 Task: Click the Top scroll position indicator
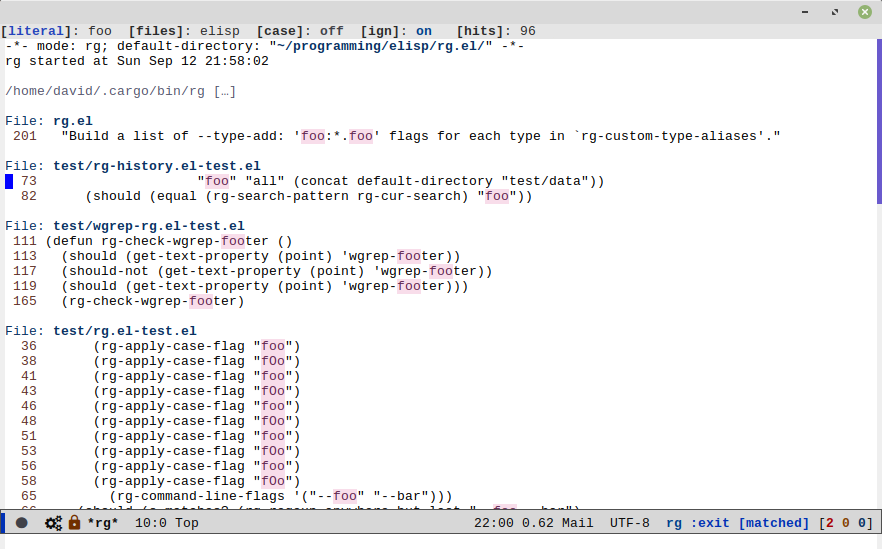187,523
